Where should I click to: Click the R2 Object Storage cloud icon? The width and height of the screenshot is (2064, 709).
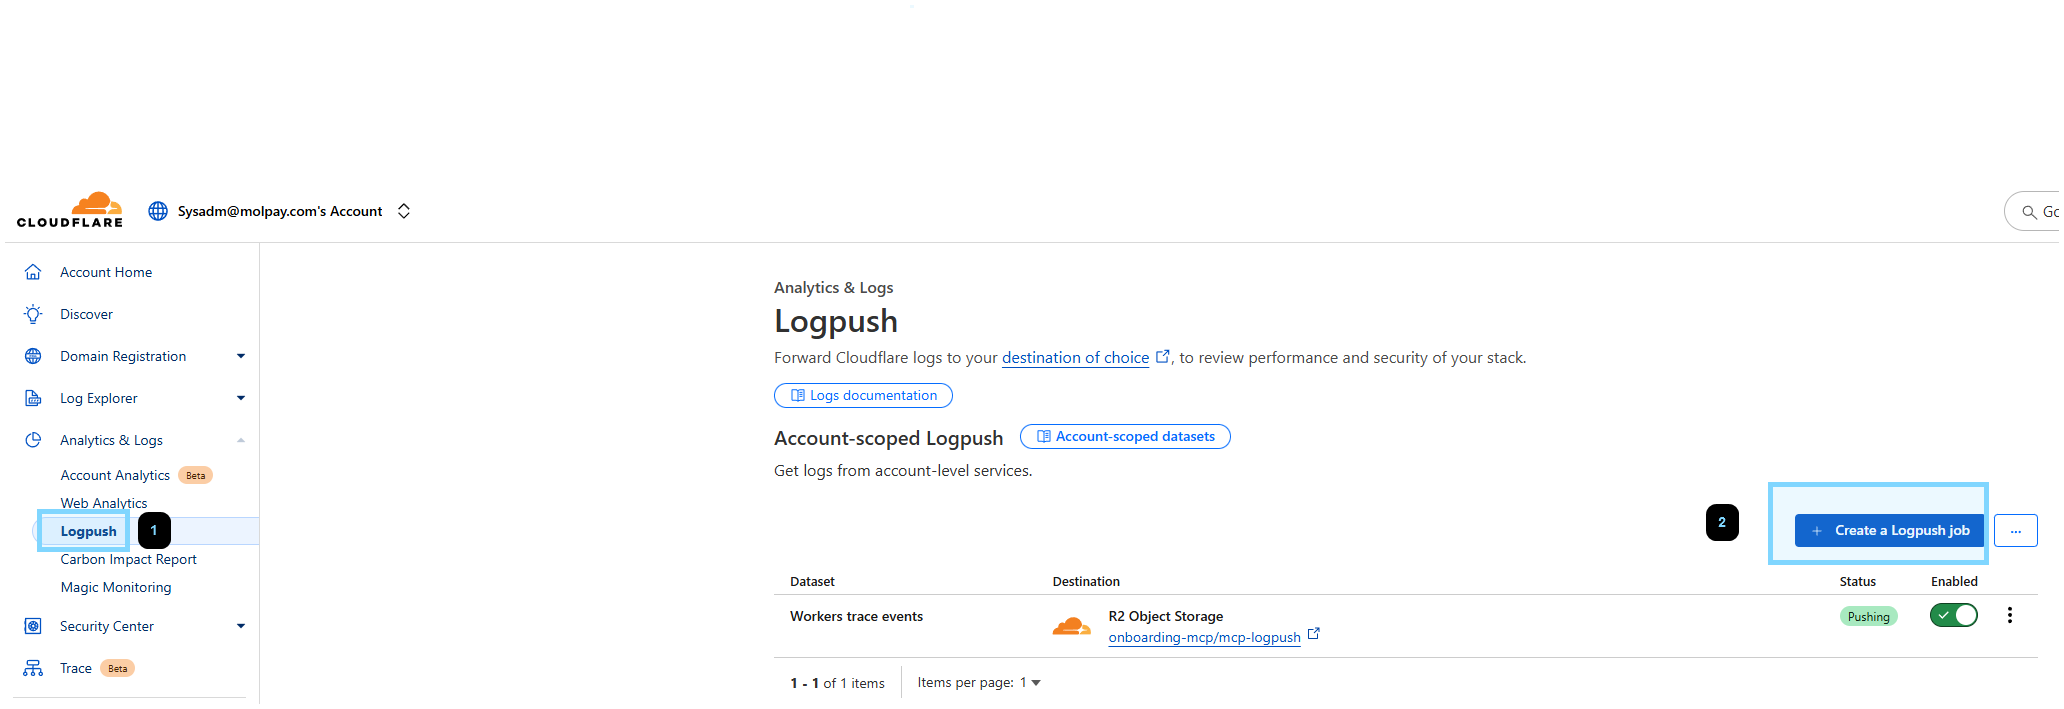pyautogui.click(x=1071, y=627)
